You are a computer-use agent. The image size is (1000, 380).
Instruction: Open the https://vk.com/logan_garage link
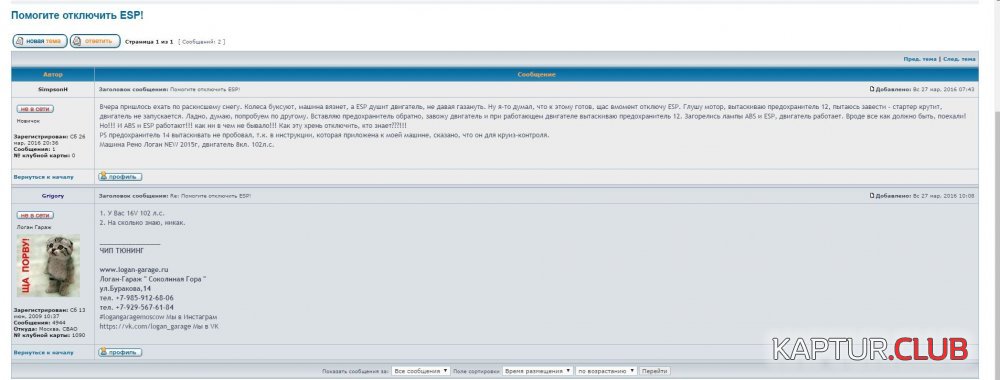coord(145,326)
